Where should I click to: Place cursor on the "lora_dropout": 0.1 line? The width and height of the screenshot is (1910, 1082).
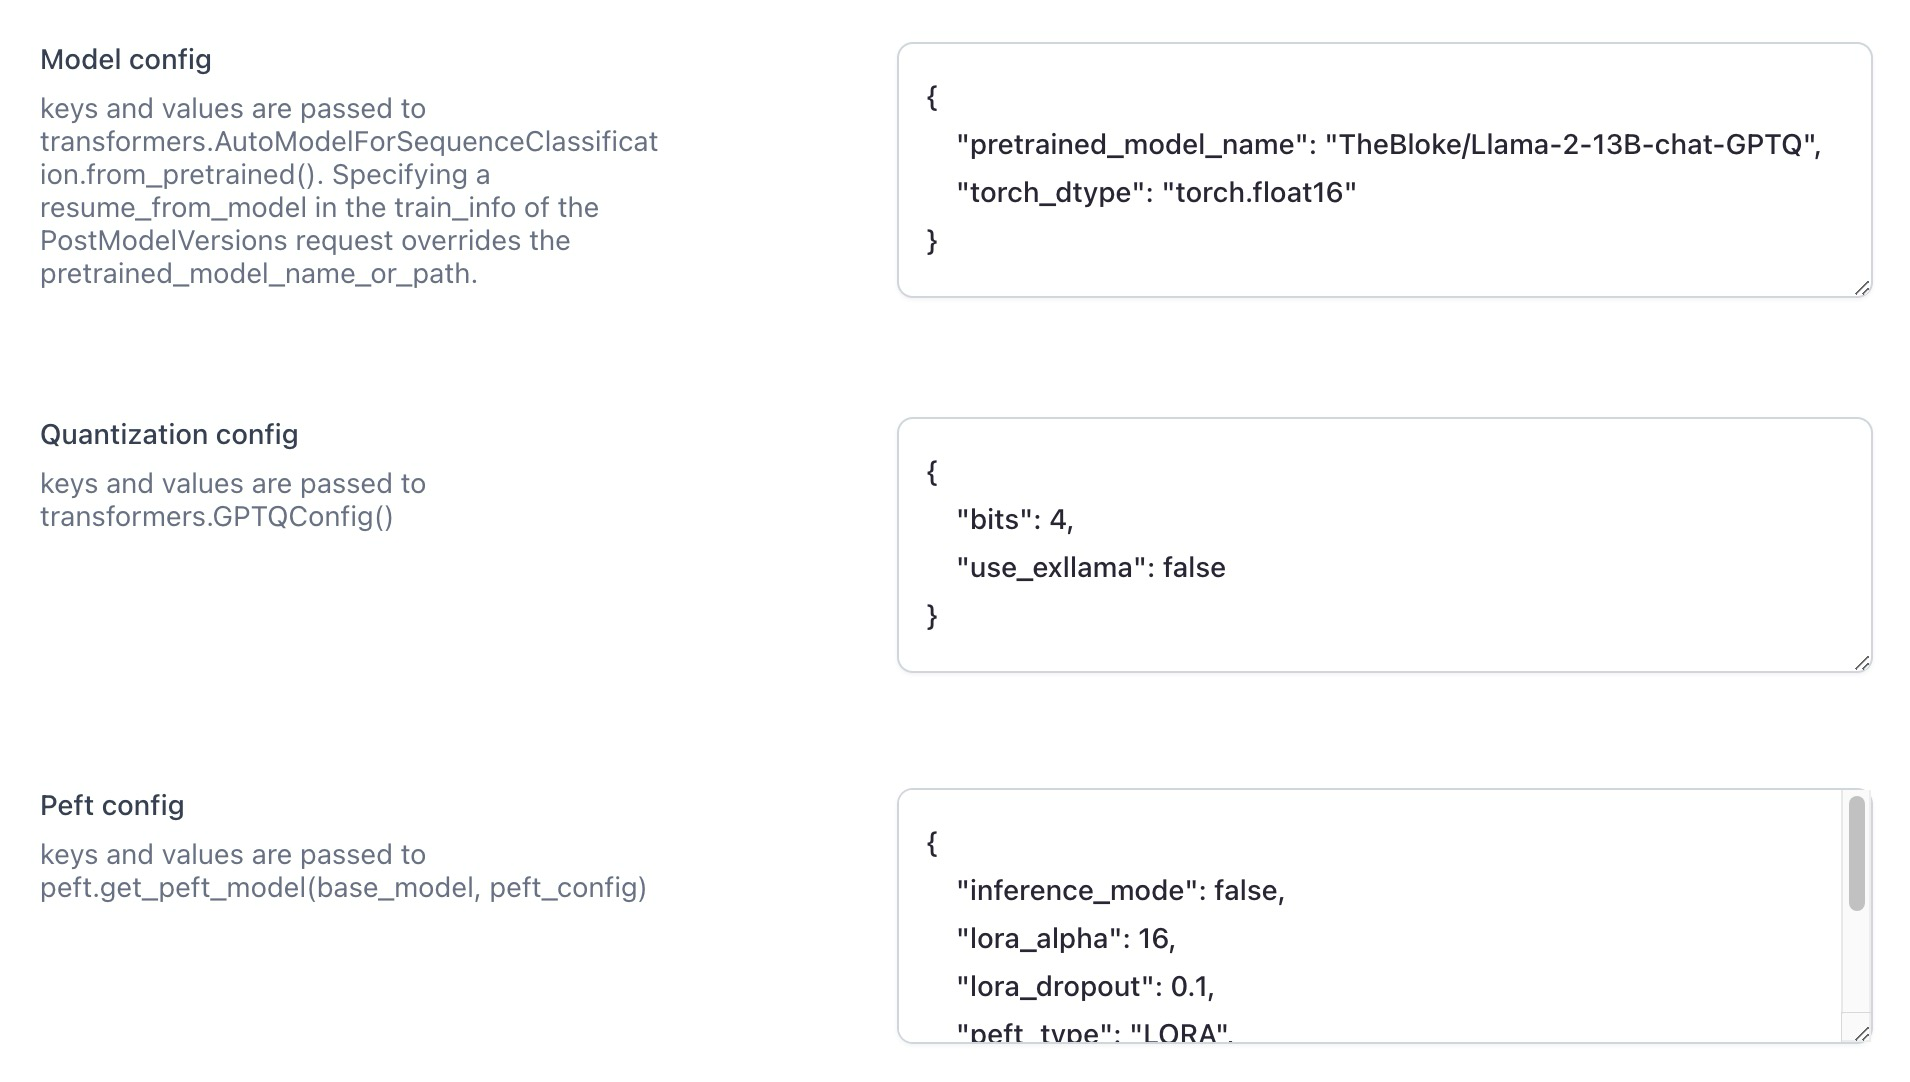pyautogui.click(x=1085, y=987)
